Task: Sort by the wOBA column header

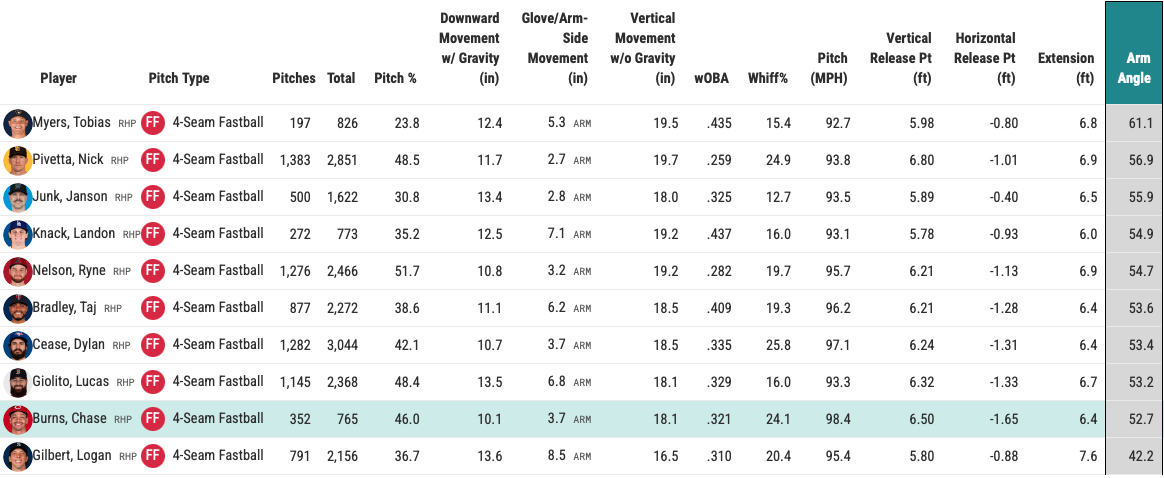Action: [711, 78]
